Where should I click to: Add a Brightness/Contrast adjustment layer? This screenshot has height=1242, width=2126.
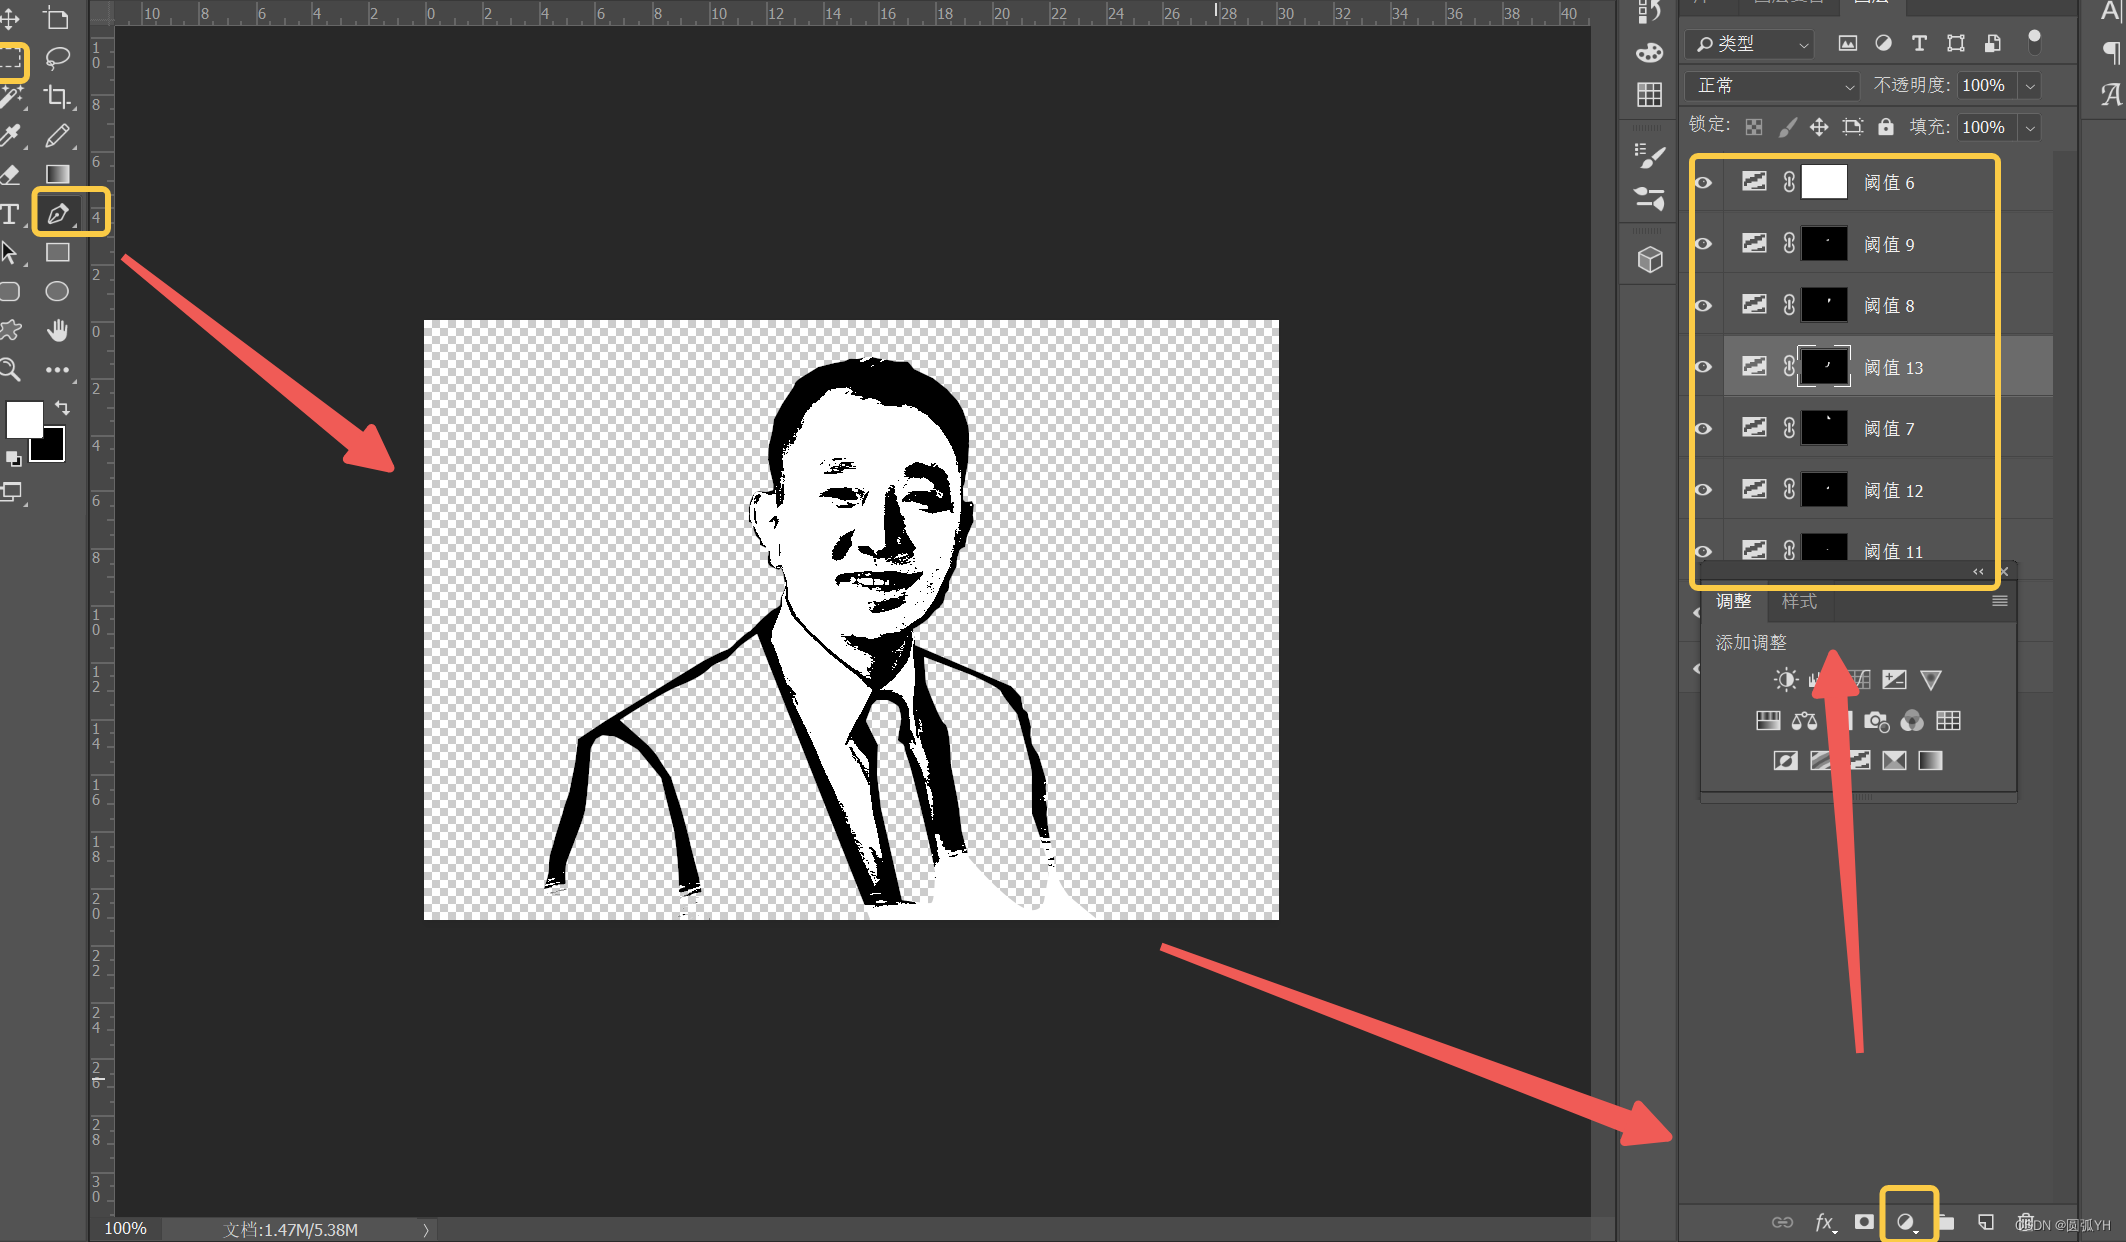pos(1785,679)
